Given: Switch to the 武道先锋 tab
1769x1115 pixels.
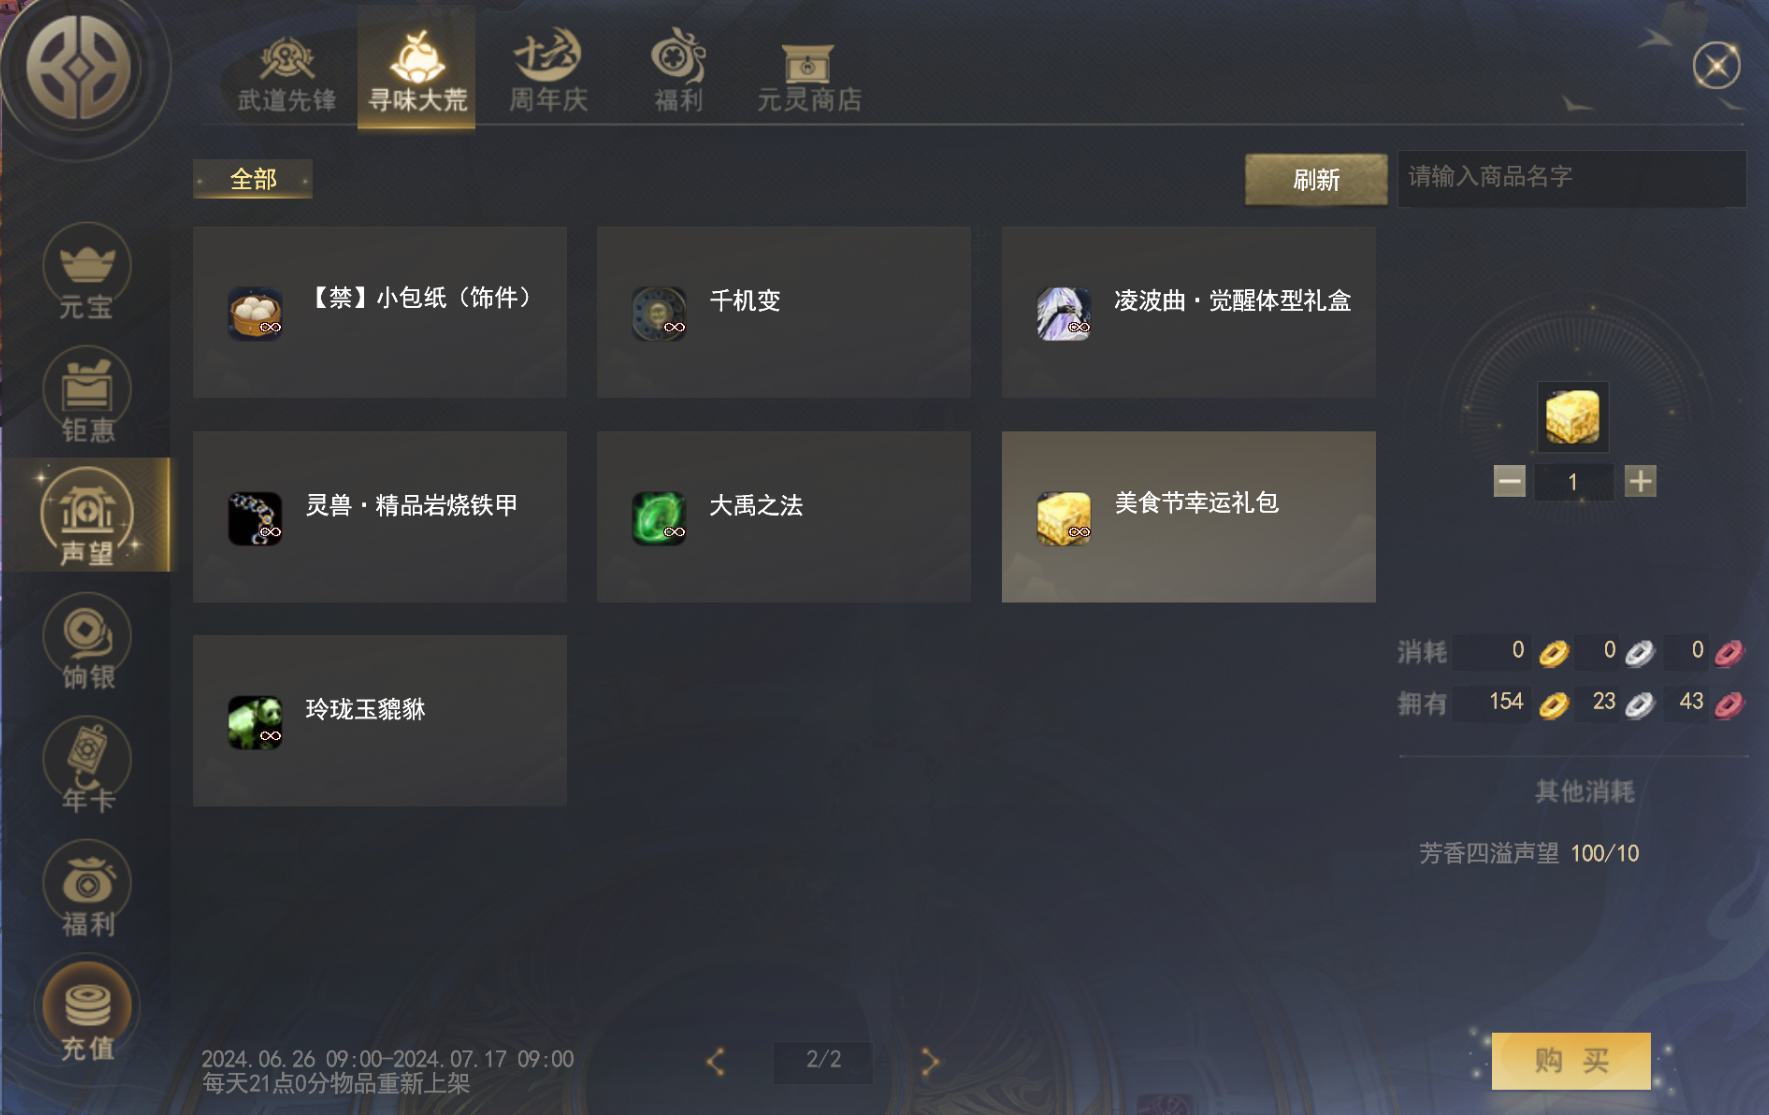Looking at the screenshot, I should 287,73.
